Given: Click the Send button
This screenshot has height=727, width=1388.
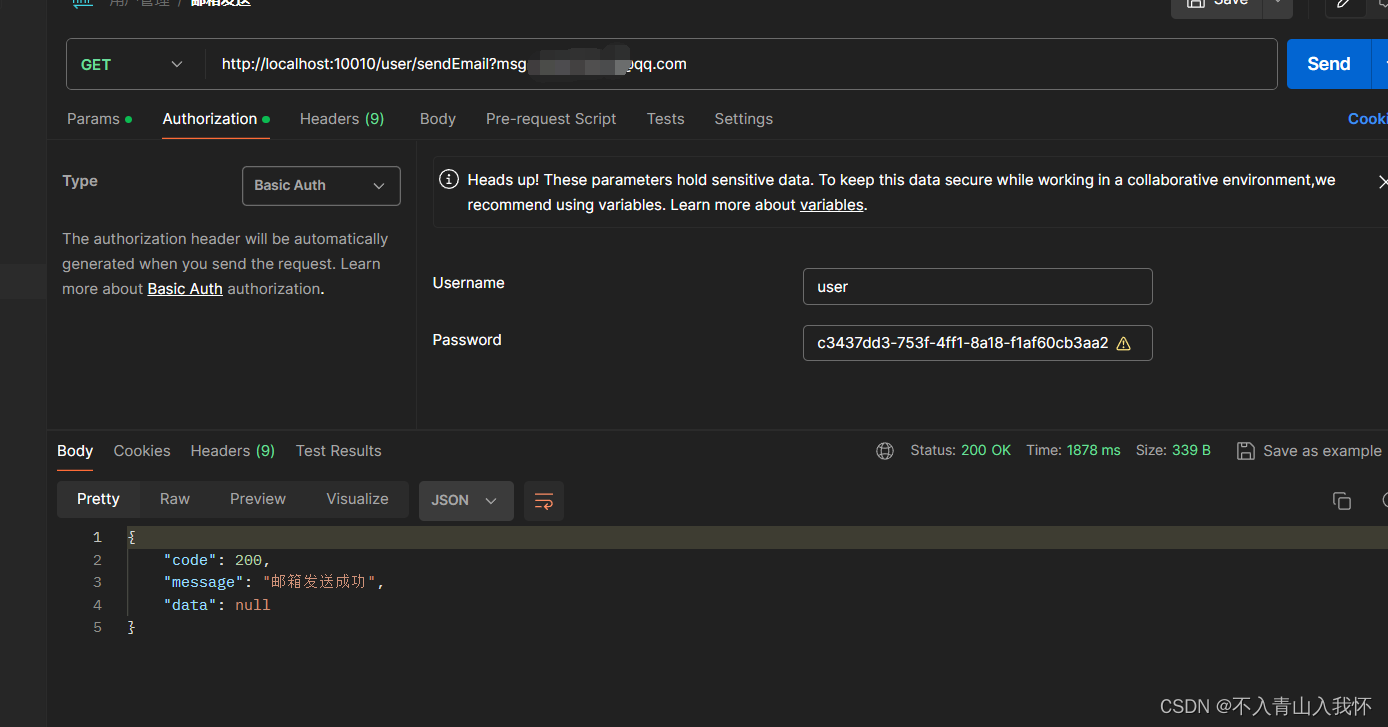Looking at the screenshot, I should pyautogui.click(x=1329, y=63).
